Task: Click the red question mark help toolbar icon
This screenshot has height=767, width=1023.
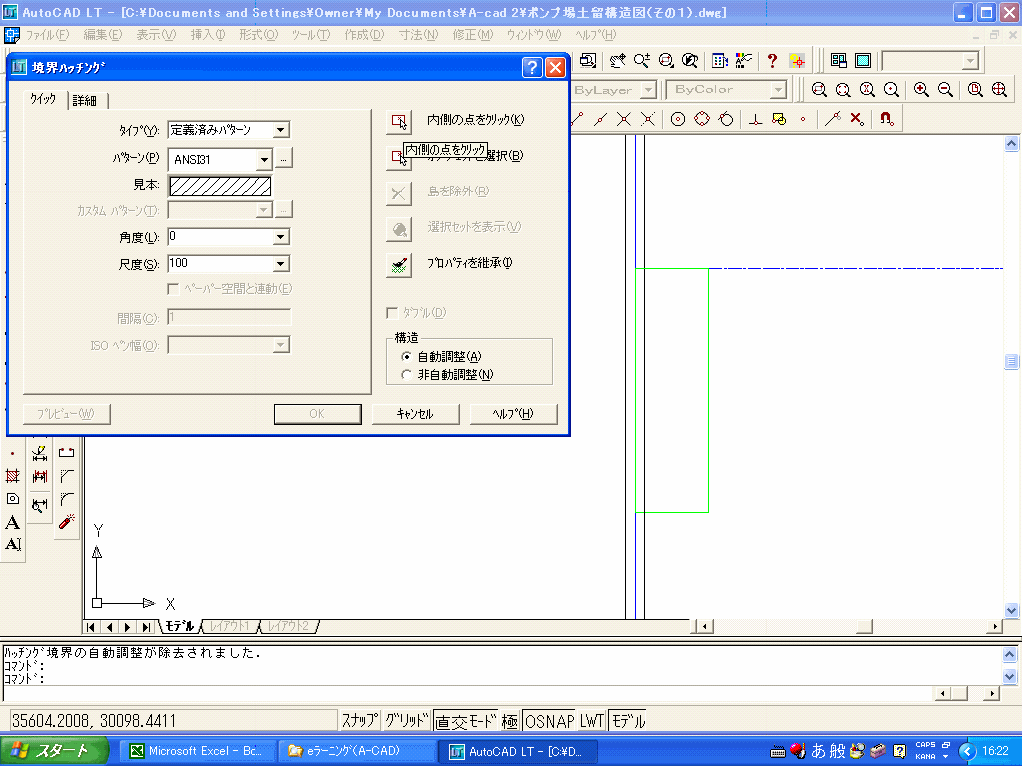Action: [x=772, y=61]
